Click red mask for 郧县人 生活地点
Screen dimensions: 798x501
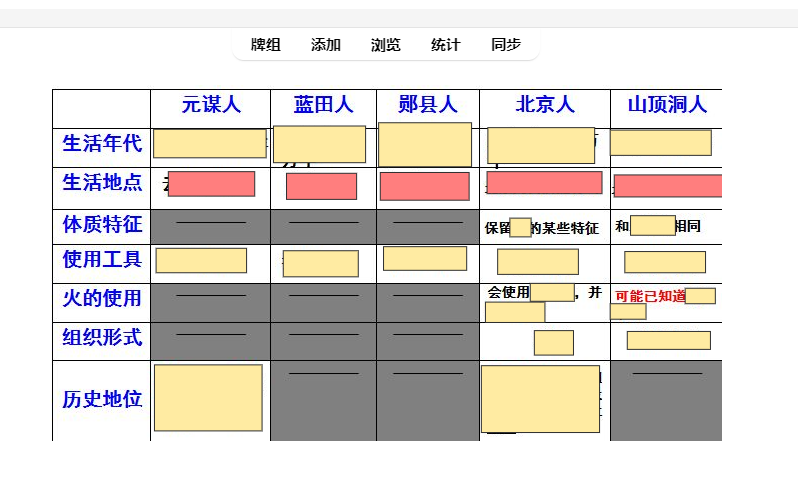(425, 186)
